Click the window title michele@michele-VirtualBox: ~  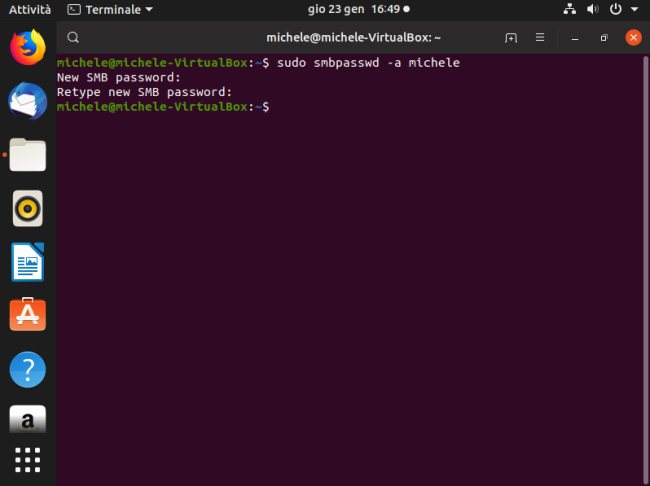tap(354, 38)
